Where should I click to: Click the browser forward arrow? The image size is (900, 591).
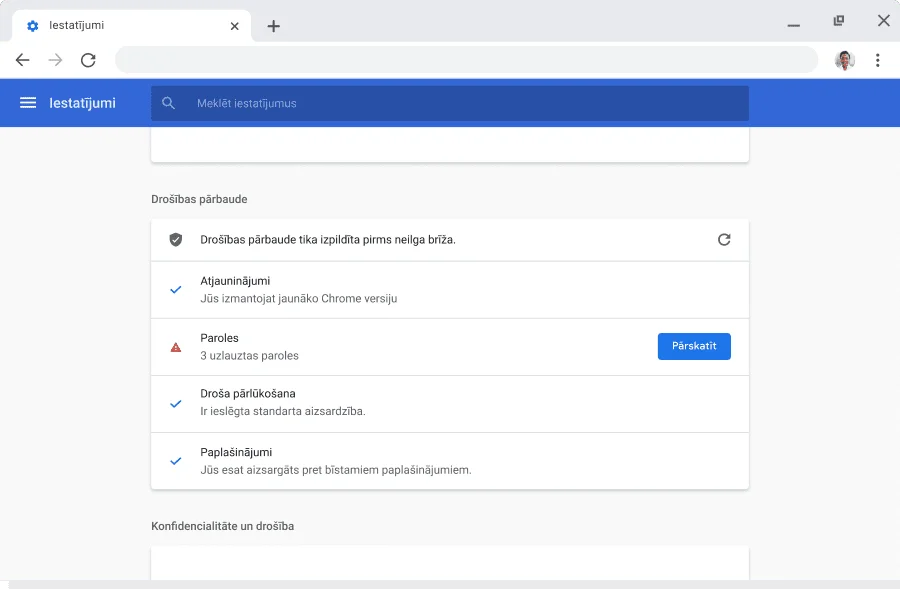[x=55, y=60]
